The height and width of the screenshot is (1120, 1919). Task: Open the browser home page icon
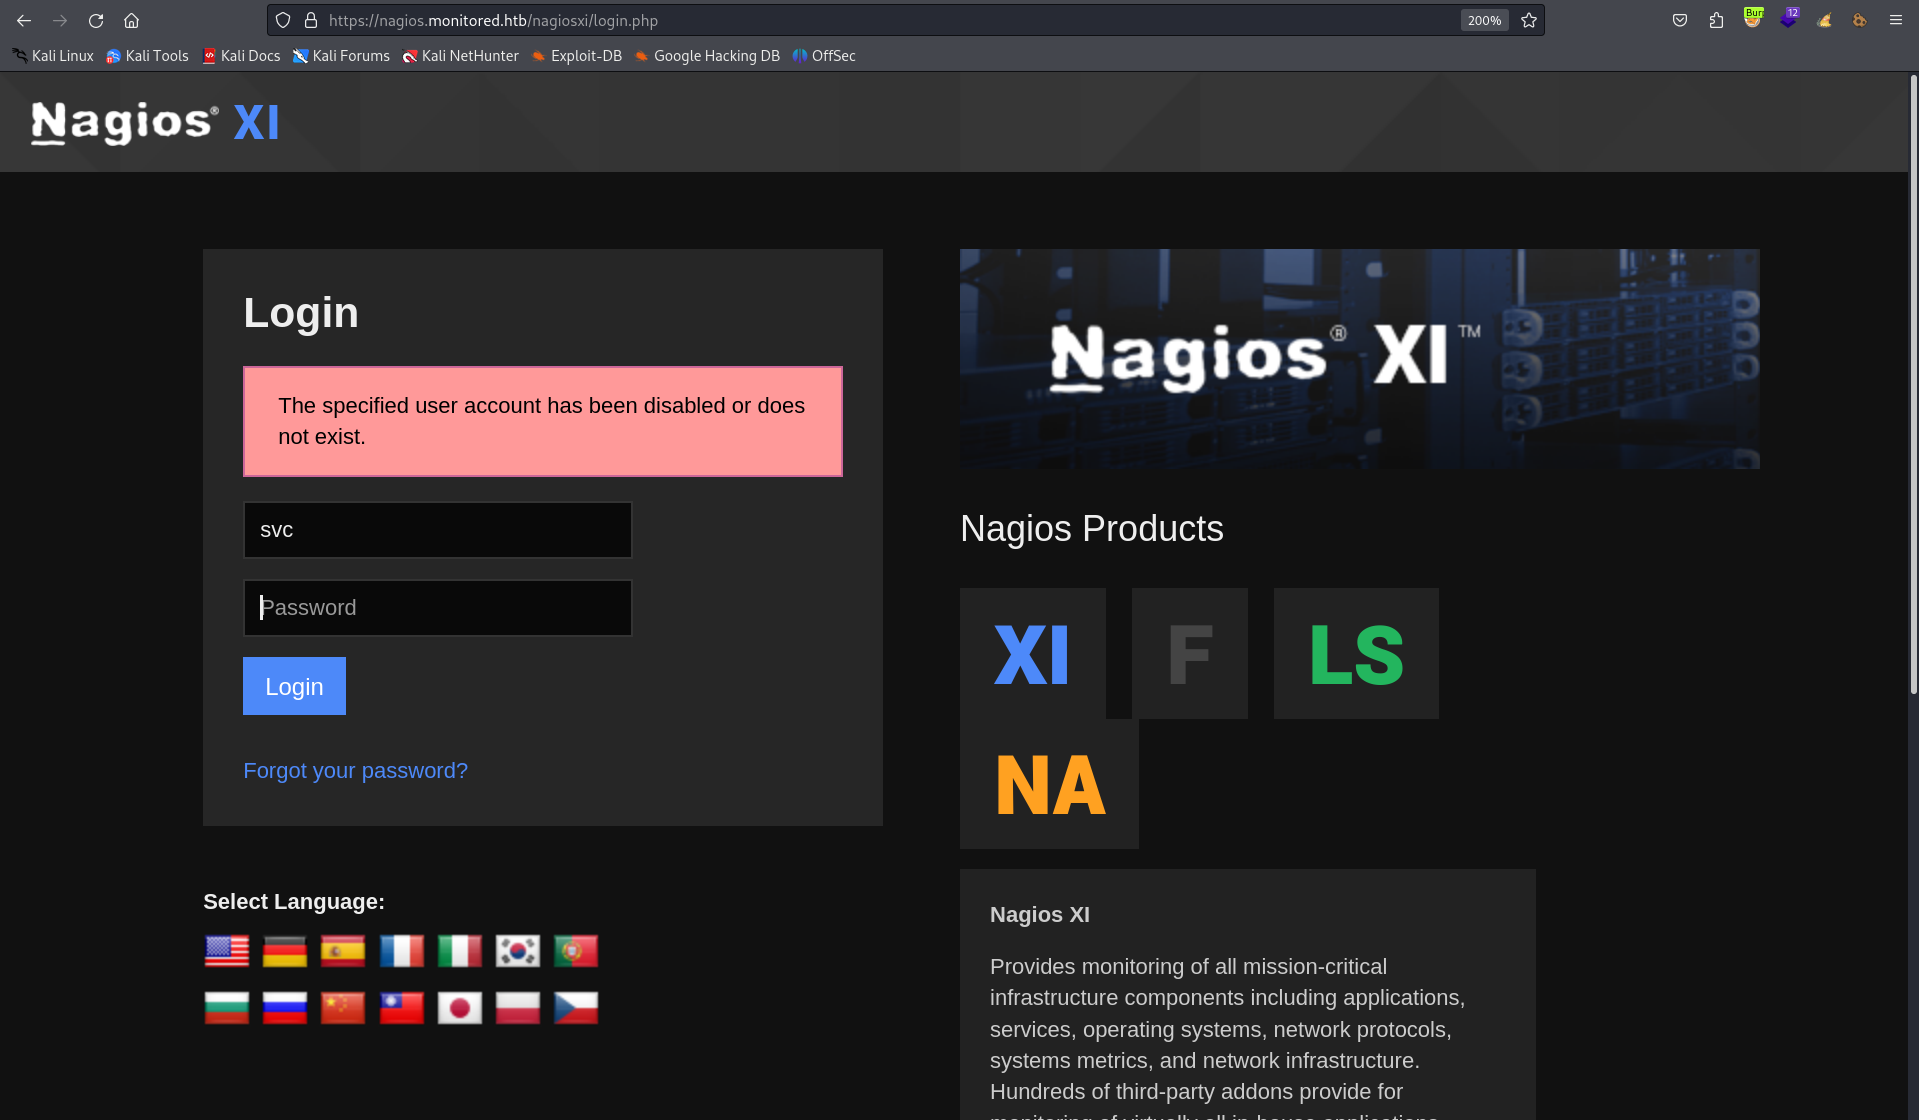131,20
